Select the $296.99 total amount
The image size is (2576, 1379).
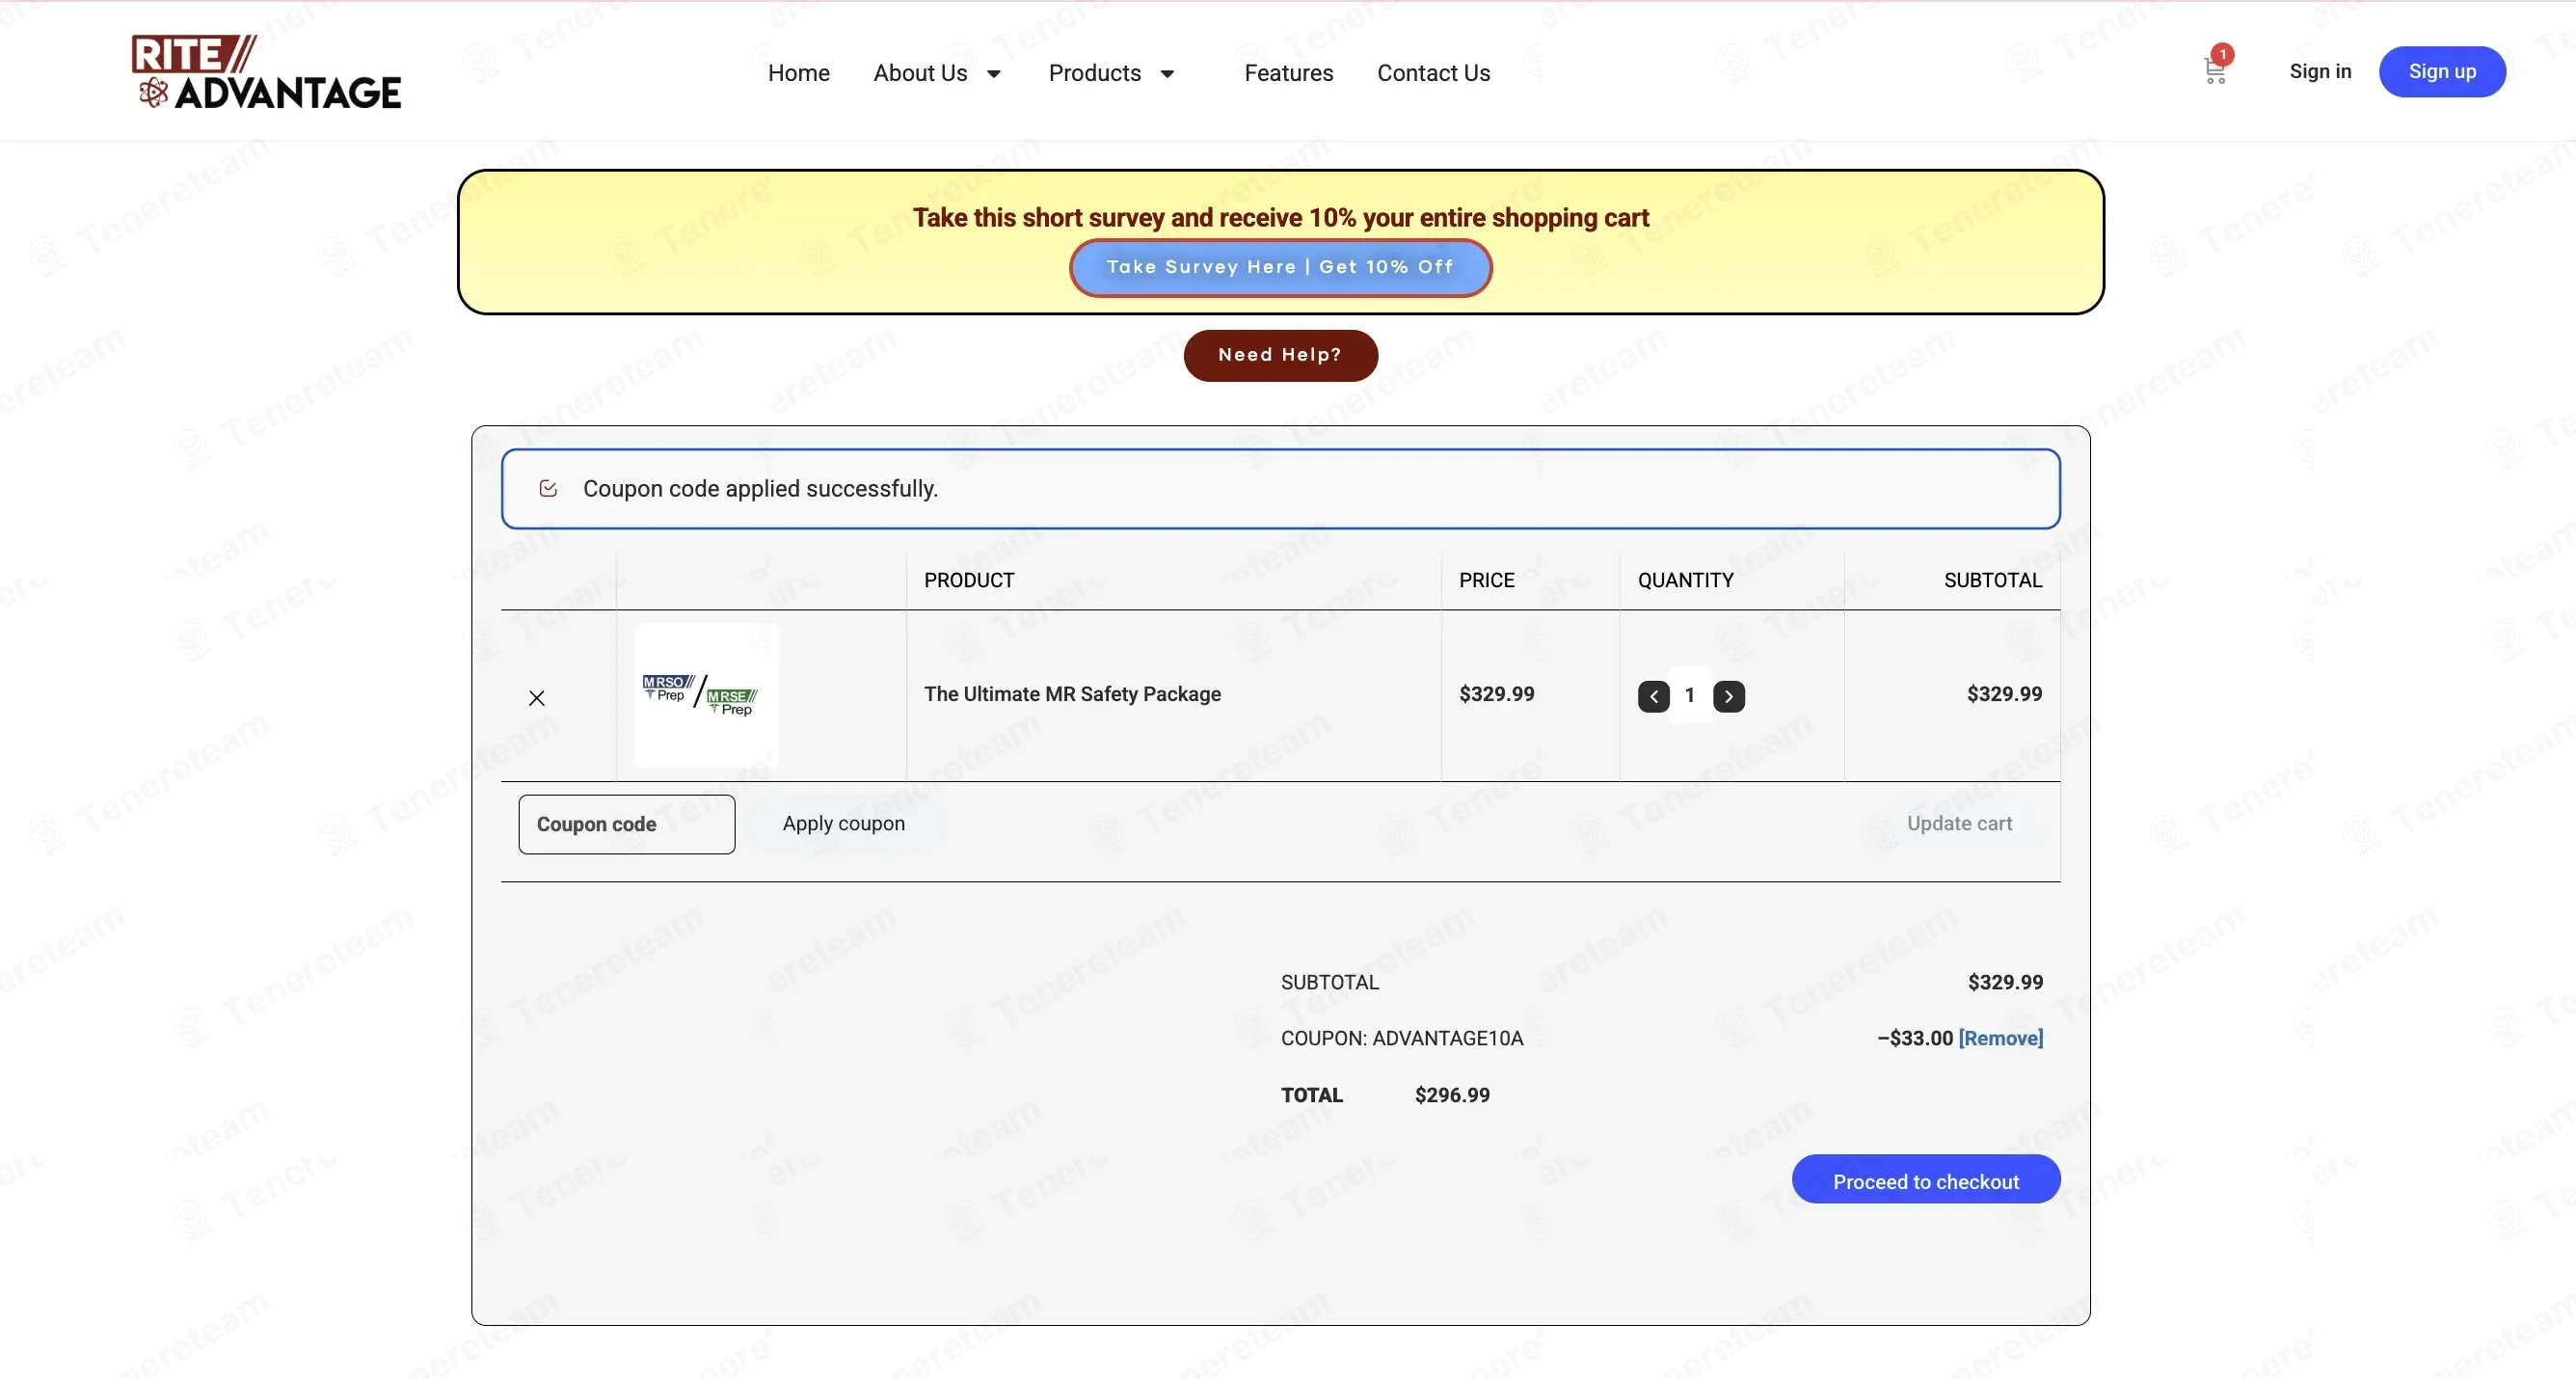[x=1452, y=1095]
